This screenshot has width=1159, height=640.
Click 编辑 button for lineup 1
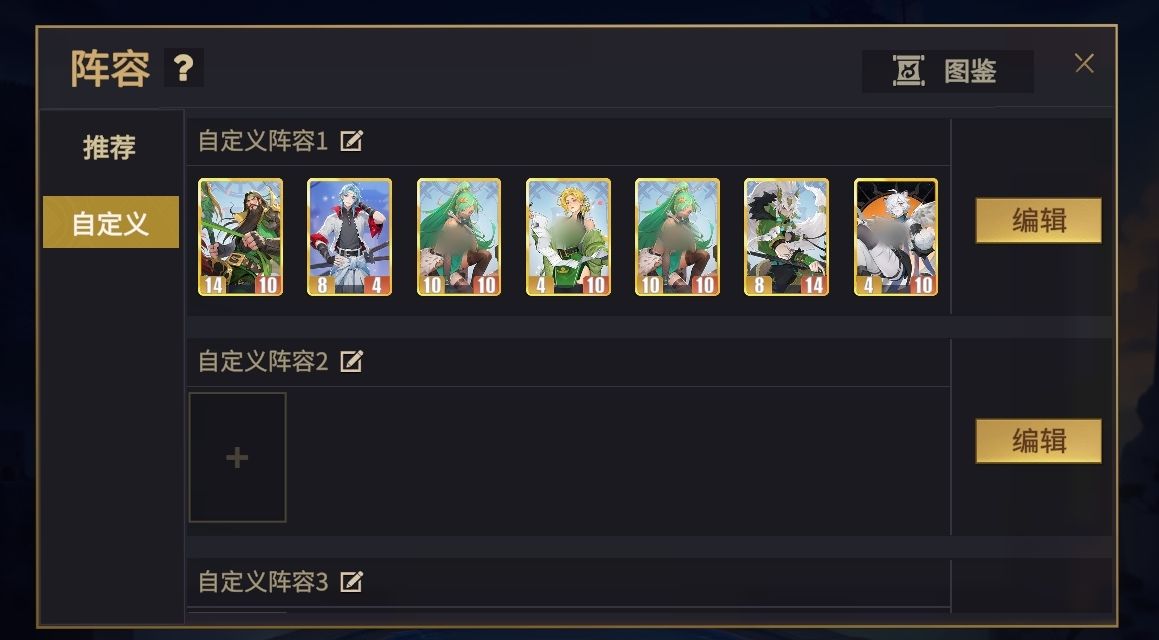pos(1039,220)
